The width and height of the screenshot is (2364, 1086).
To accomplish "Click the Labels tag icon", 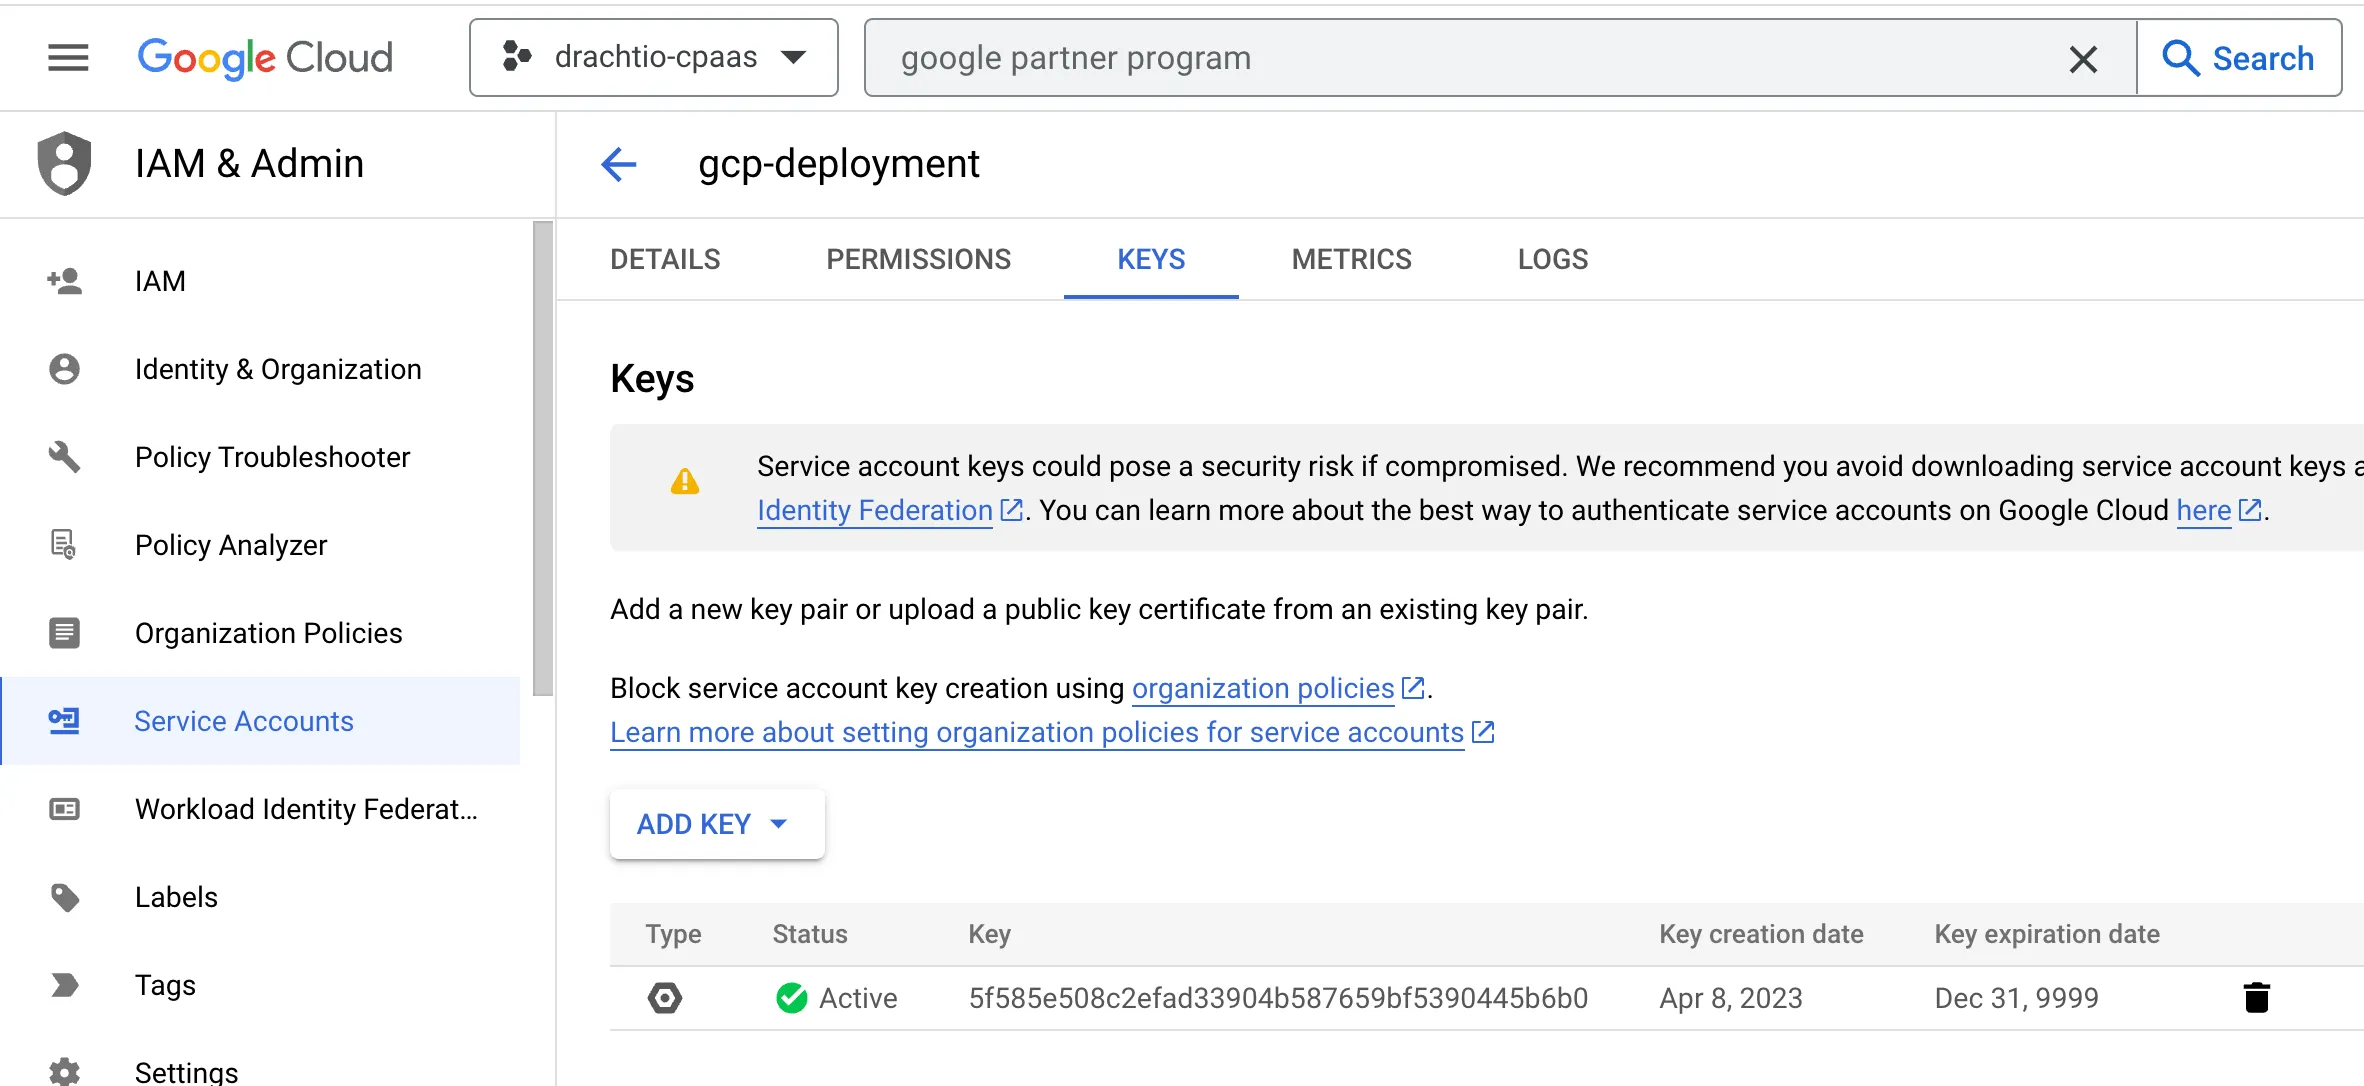I will 65,897.
